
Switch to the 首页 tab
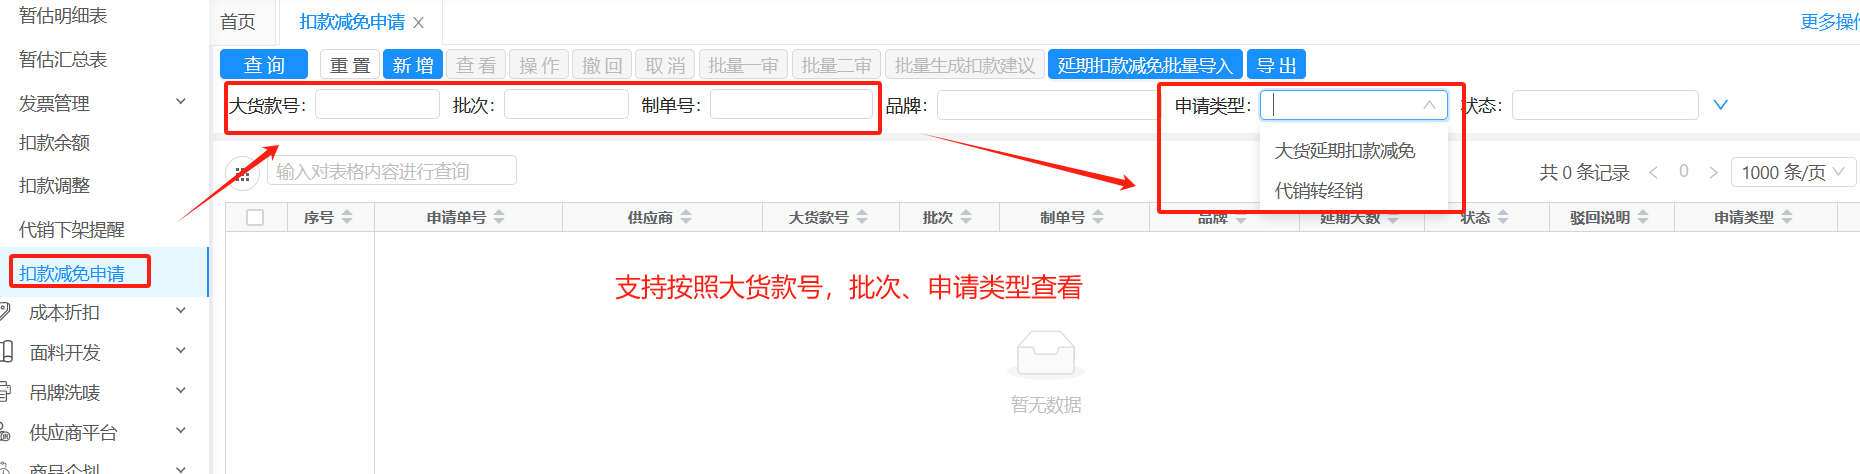238,22
